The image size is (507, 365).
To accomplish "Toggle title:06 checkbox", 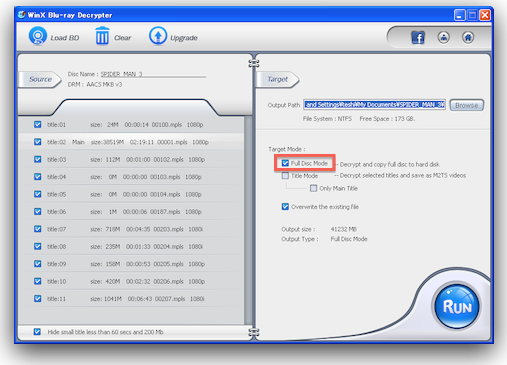I will (38, 211).
